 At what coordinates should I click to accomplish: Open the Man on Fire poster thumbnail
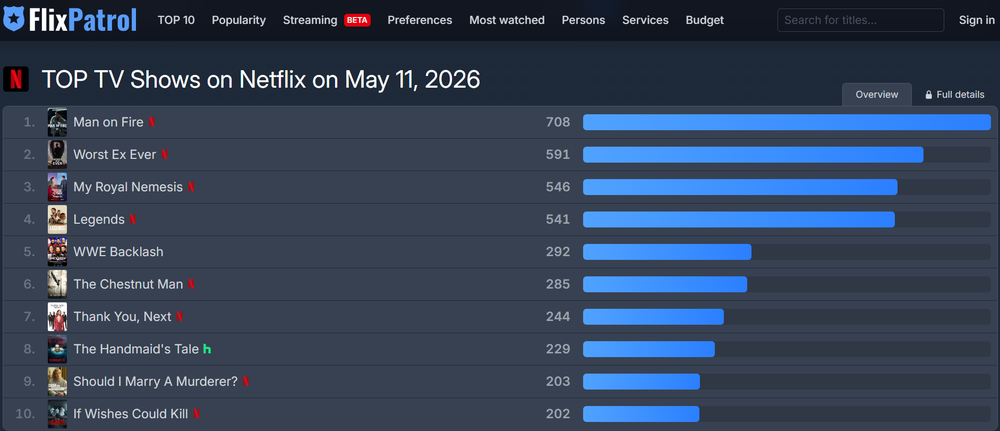(57, 122)
